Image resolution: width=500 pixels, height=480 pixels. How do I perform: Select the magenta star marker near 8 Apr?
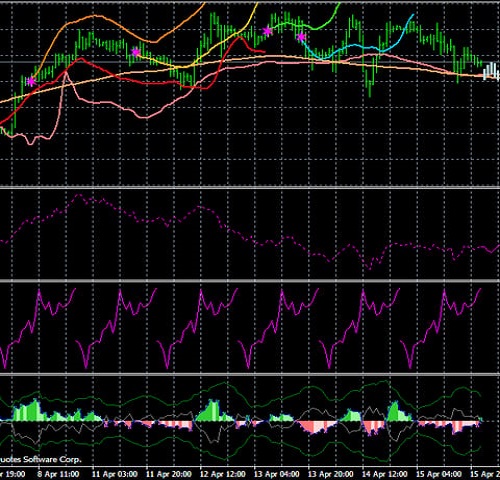[x=31, y=81]
